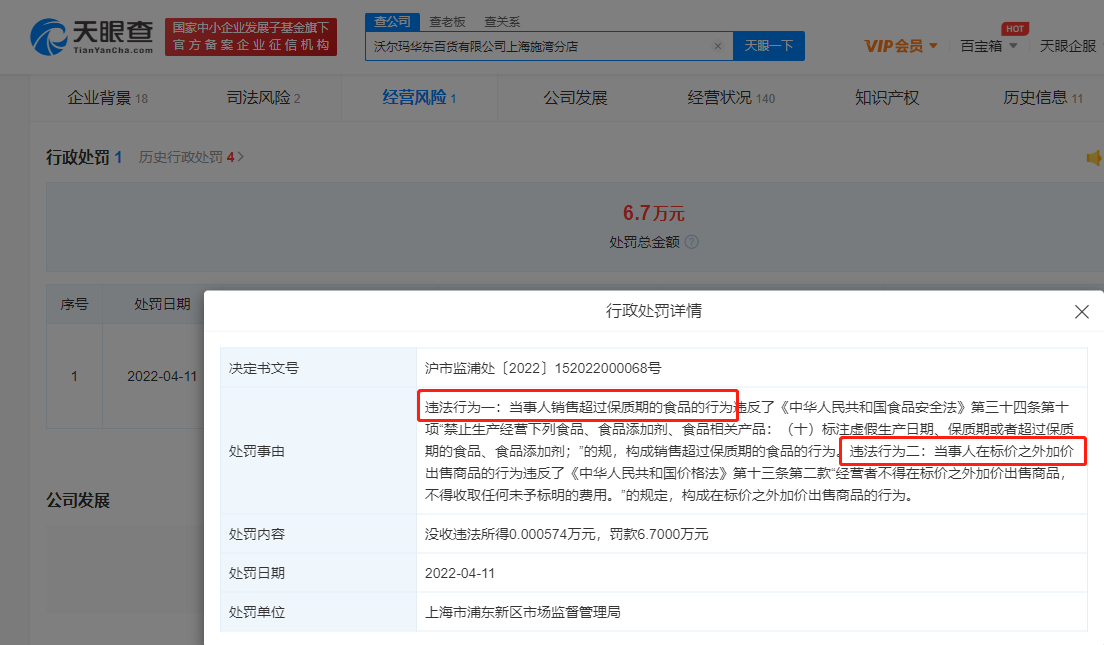
Task: Click the 行政处罚详情 dialog title
Action: tap(653, 311)
